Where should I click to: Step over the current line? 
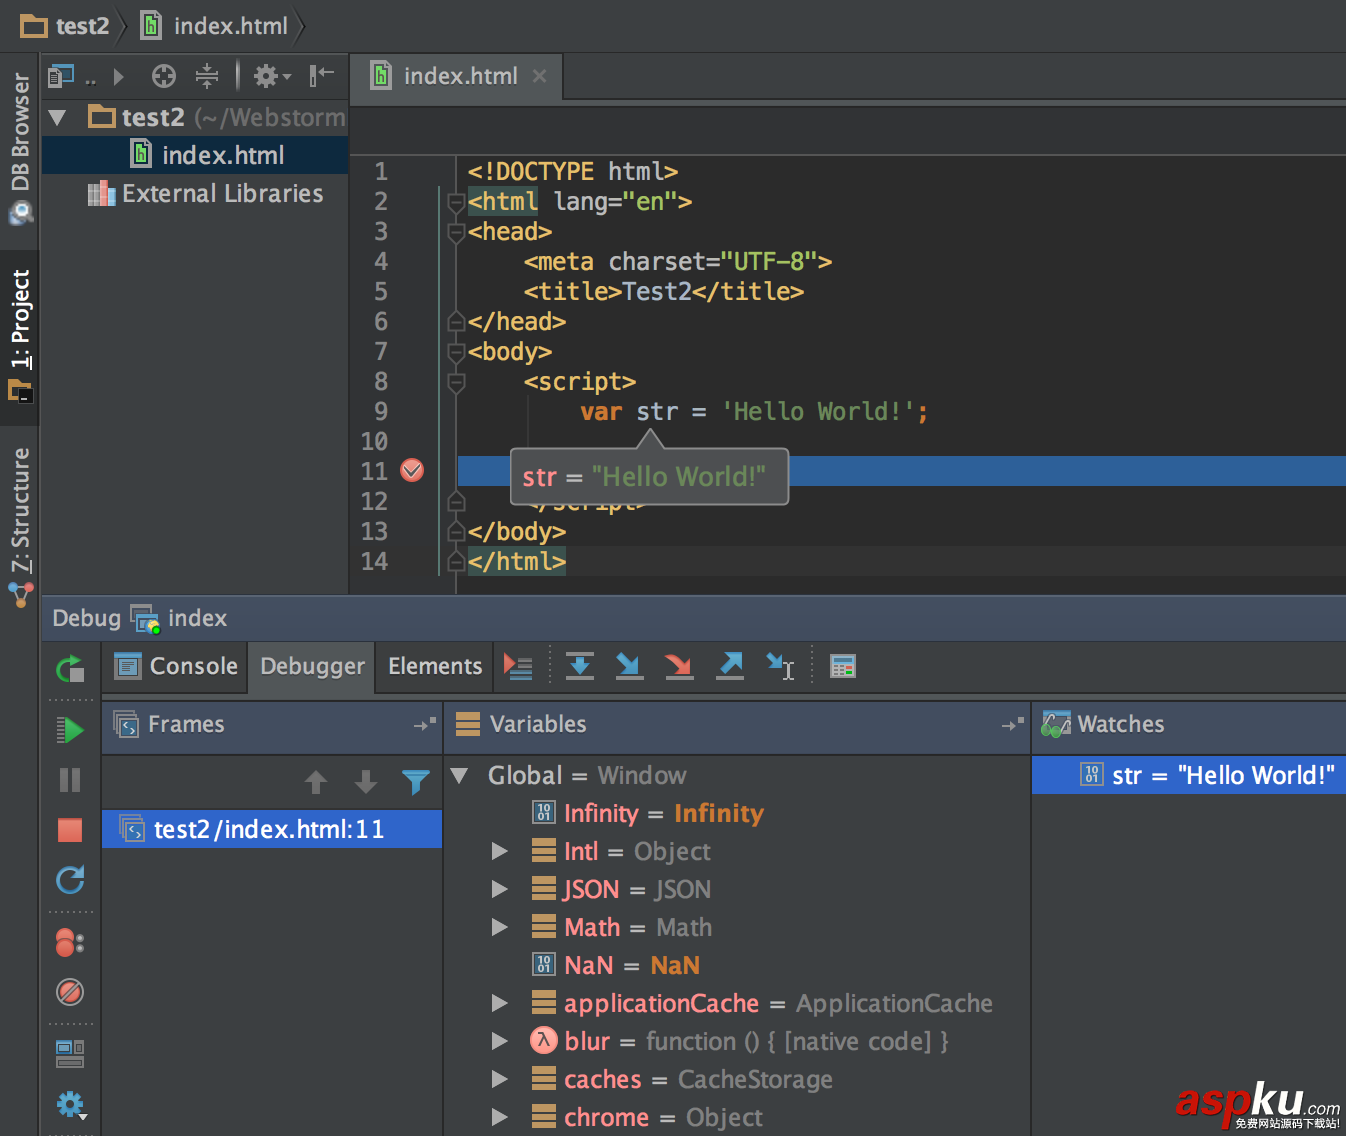[580, 666]
